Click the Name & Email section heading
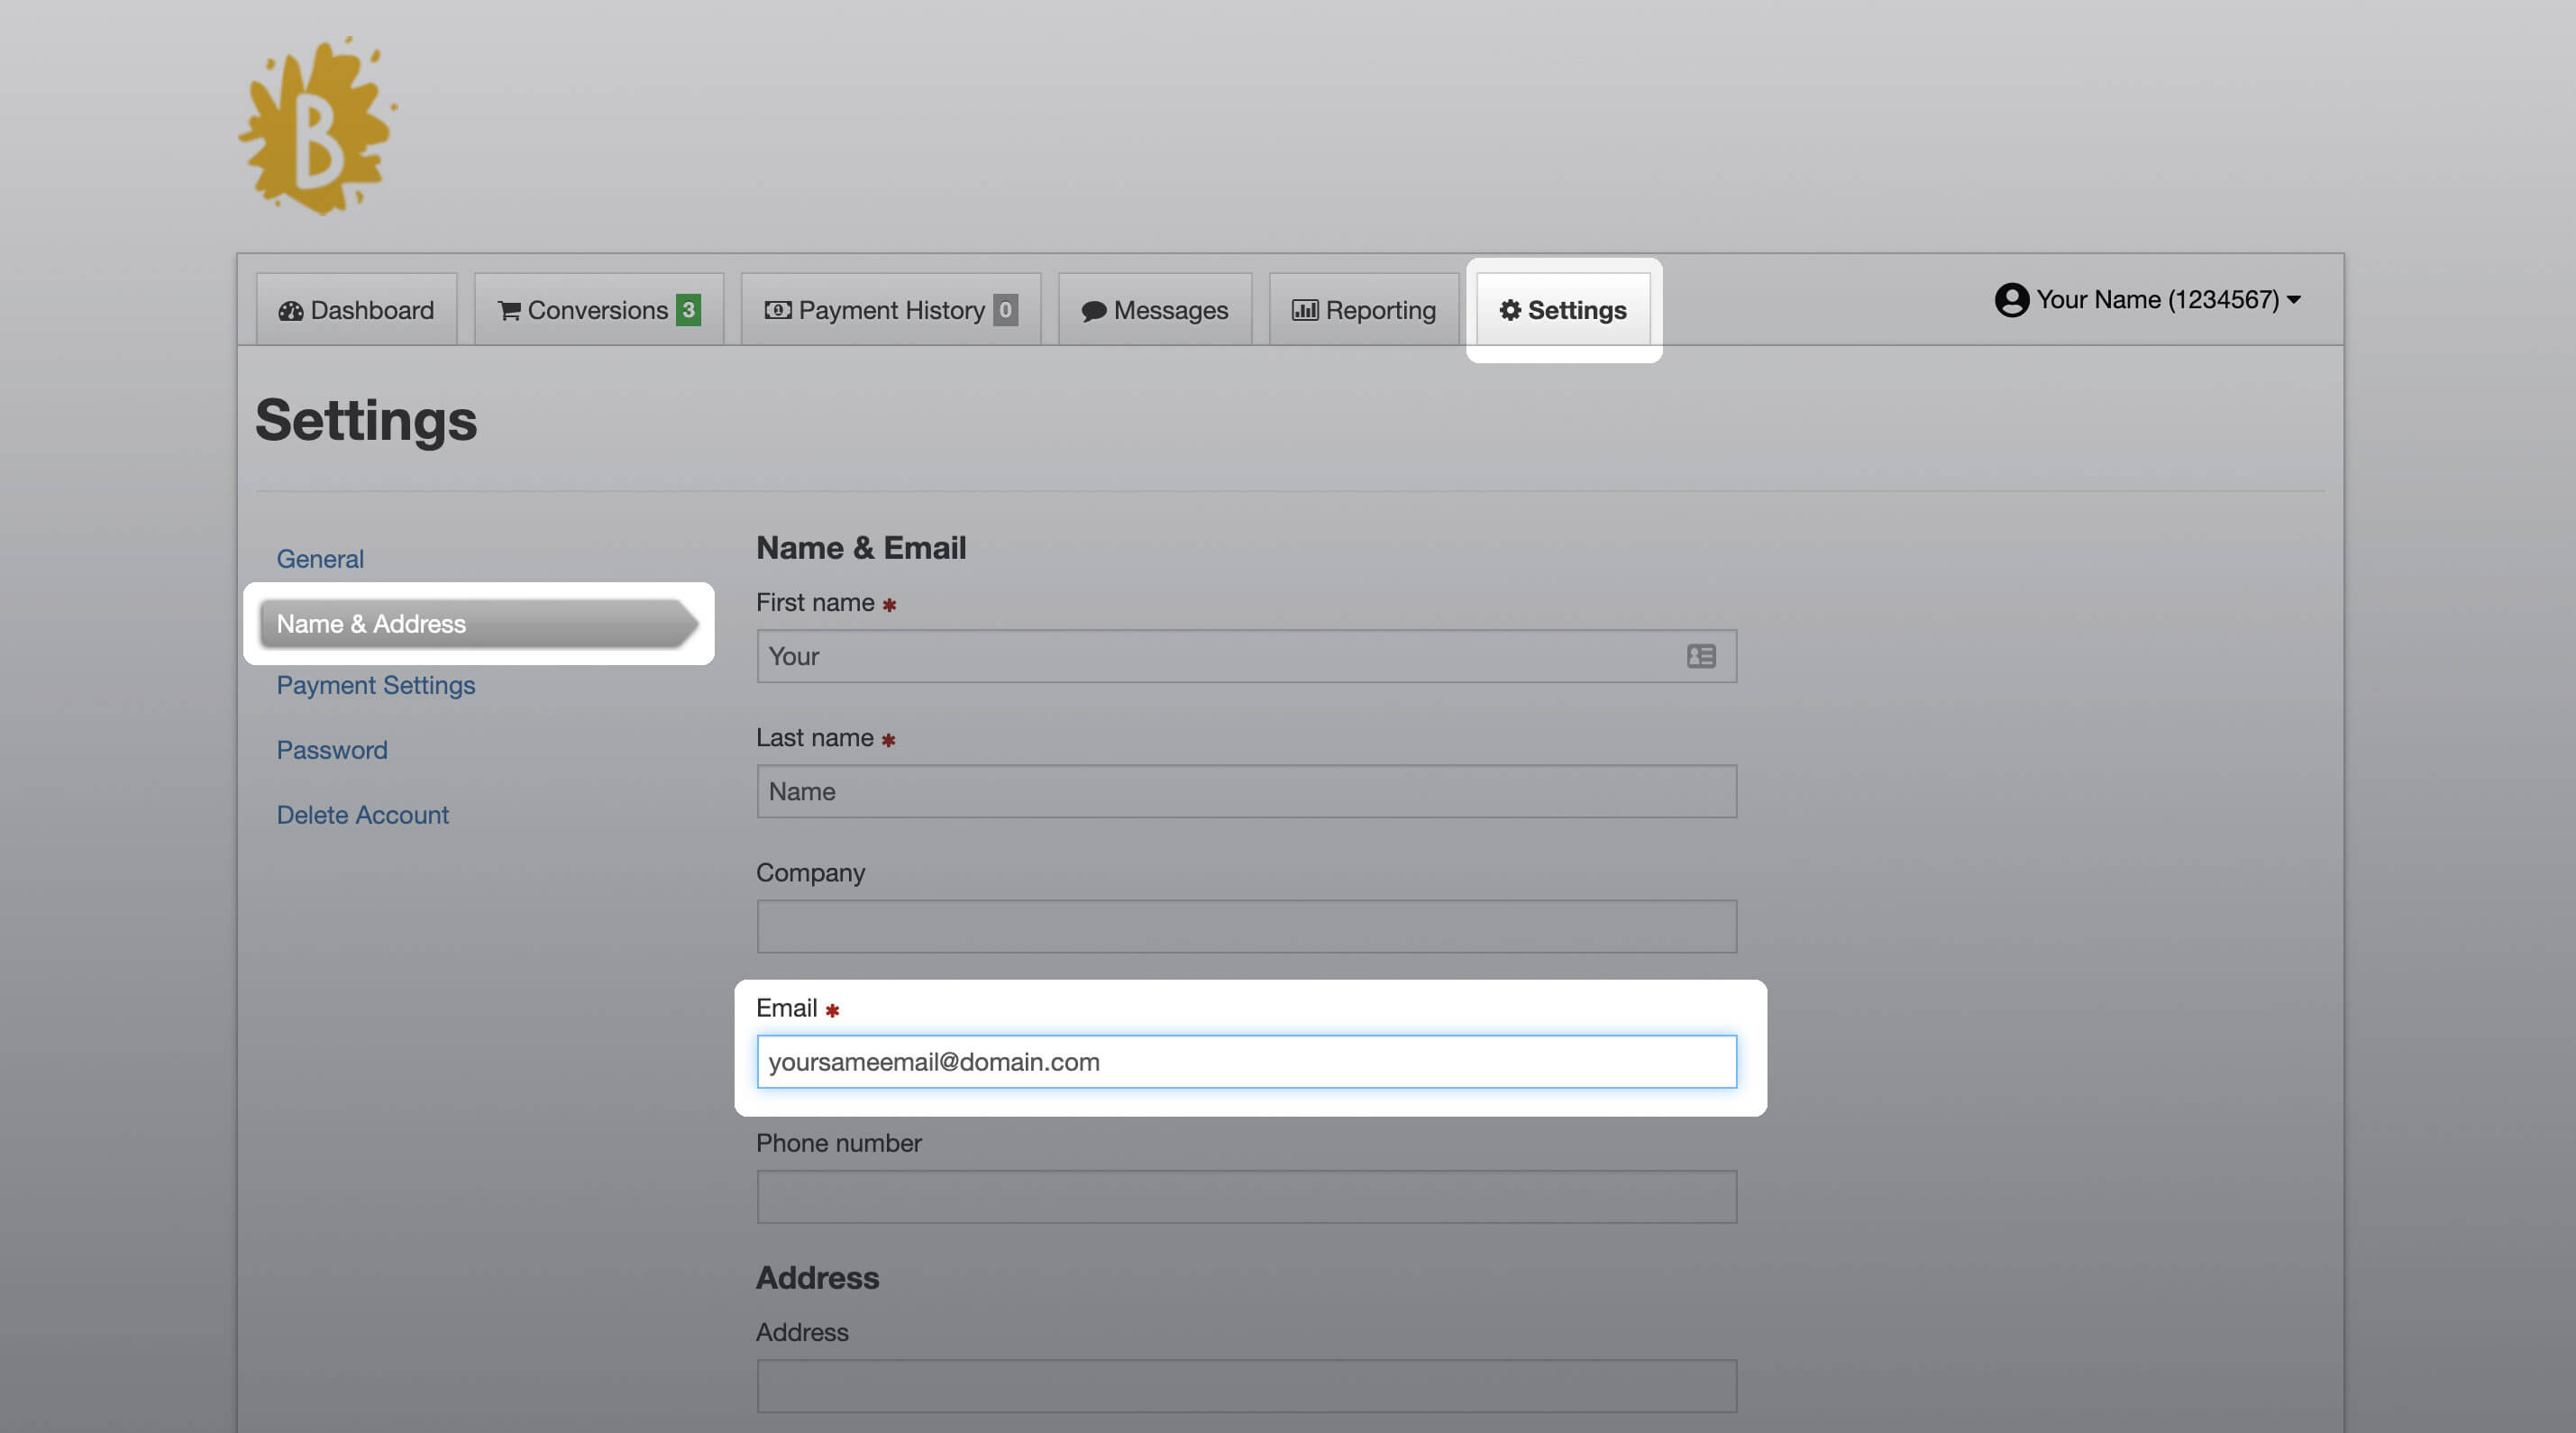 (861, 548)
